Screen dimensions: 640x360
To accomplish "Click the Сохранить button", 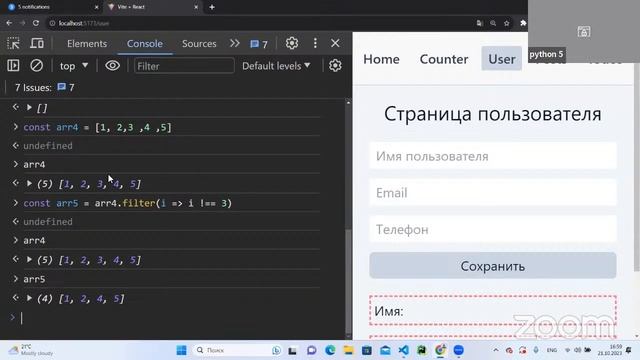I will (493, 266).
